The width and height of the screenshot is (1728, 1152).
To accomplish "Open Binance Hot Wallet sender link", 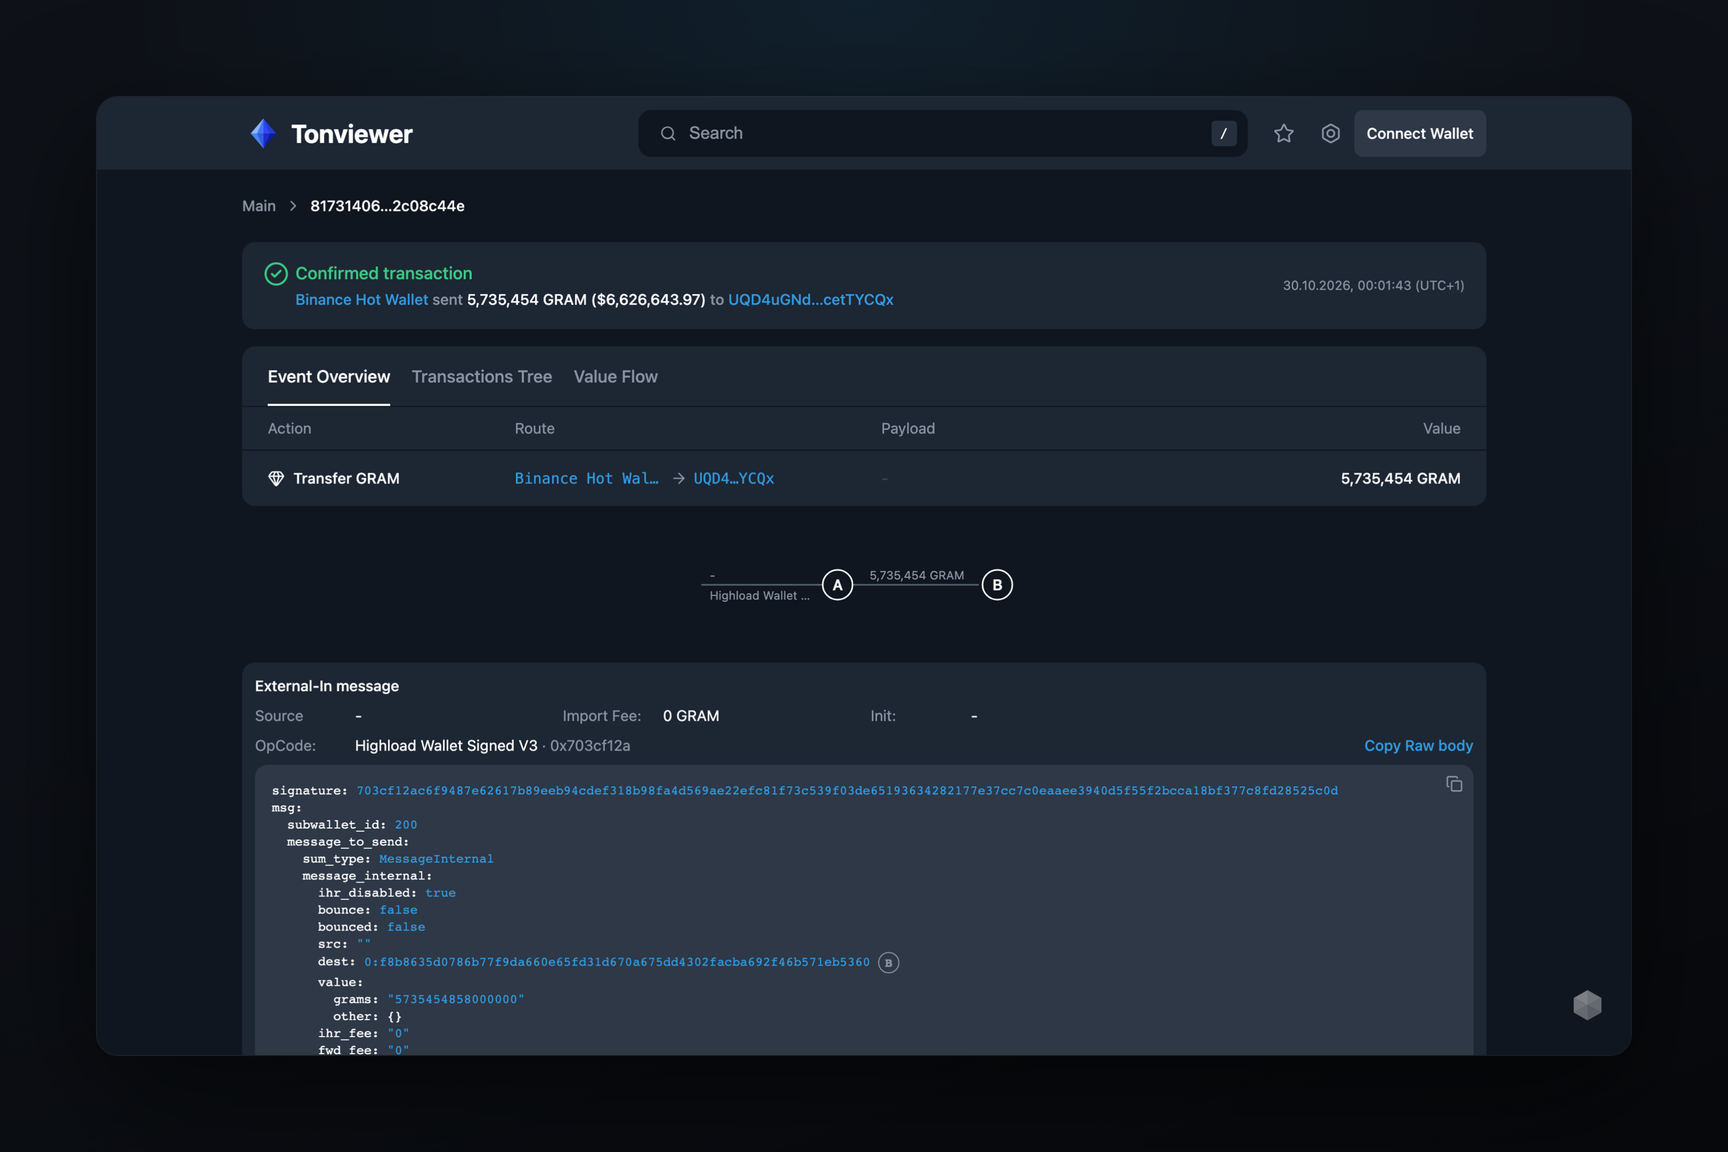I will 361,300.
